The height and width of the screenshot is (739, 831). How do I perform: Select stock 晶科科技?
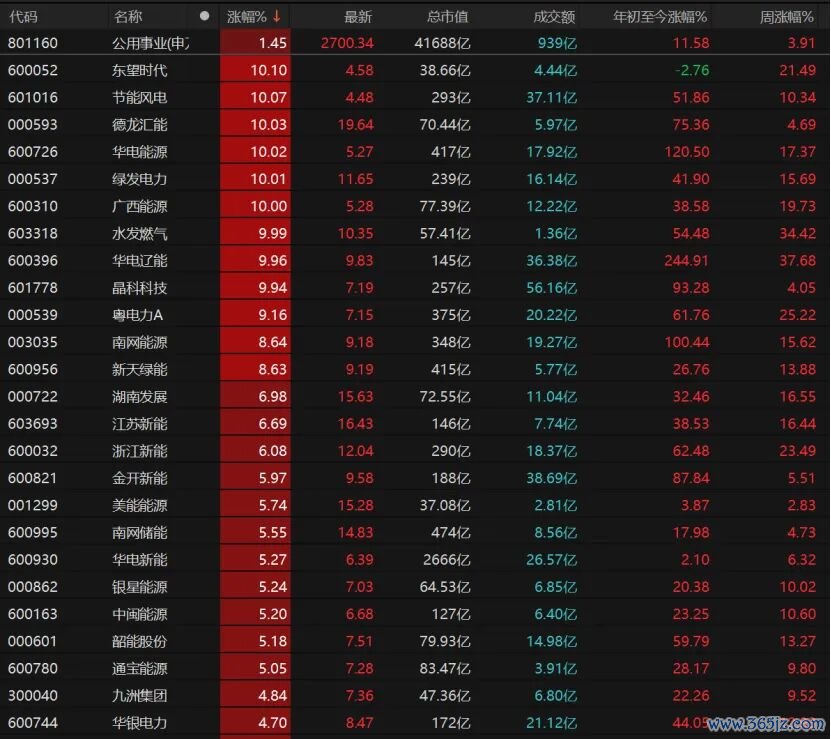[139, 288]
